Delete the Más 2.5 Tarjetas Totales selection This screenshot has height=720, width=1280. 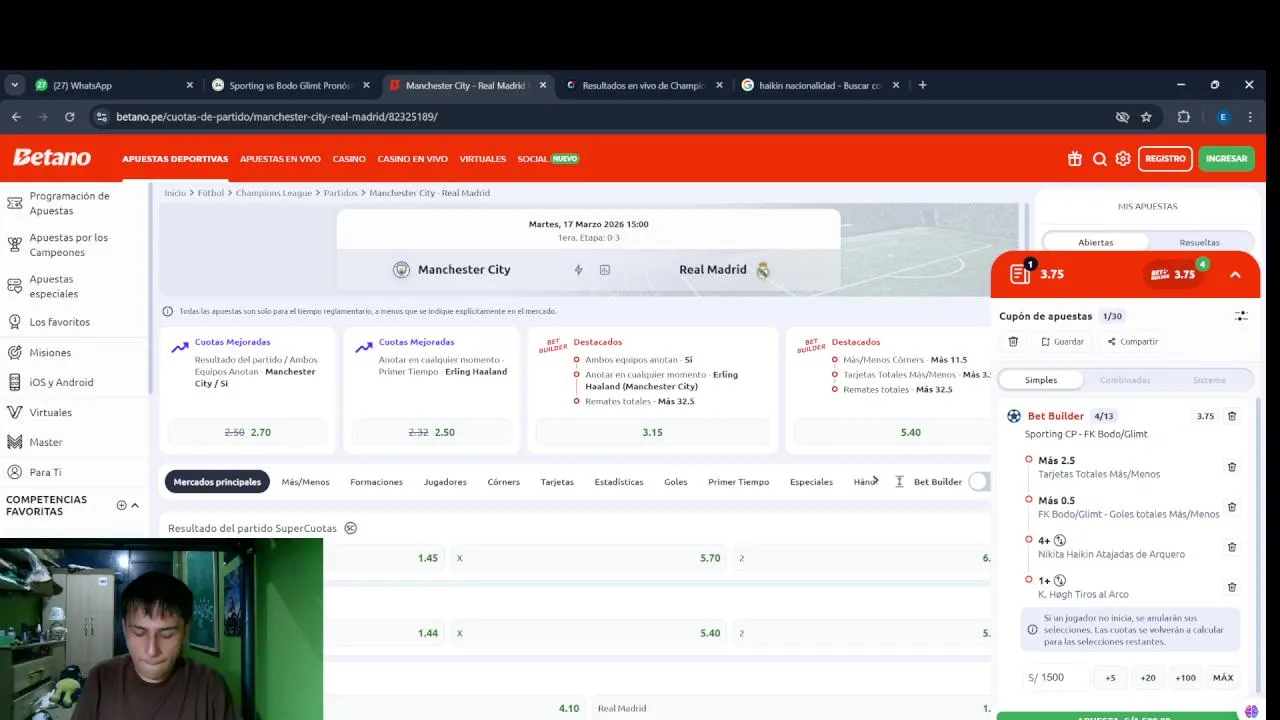click(x=1232, y=467)
